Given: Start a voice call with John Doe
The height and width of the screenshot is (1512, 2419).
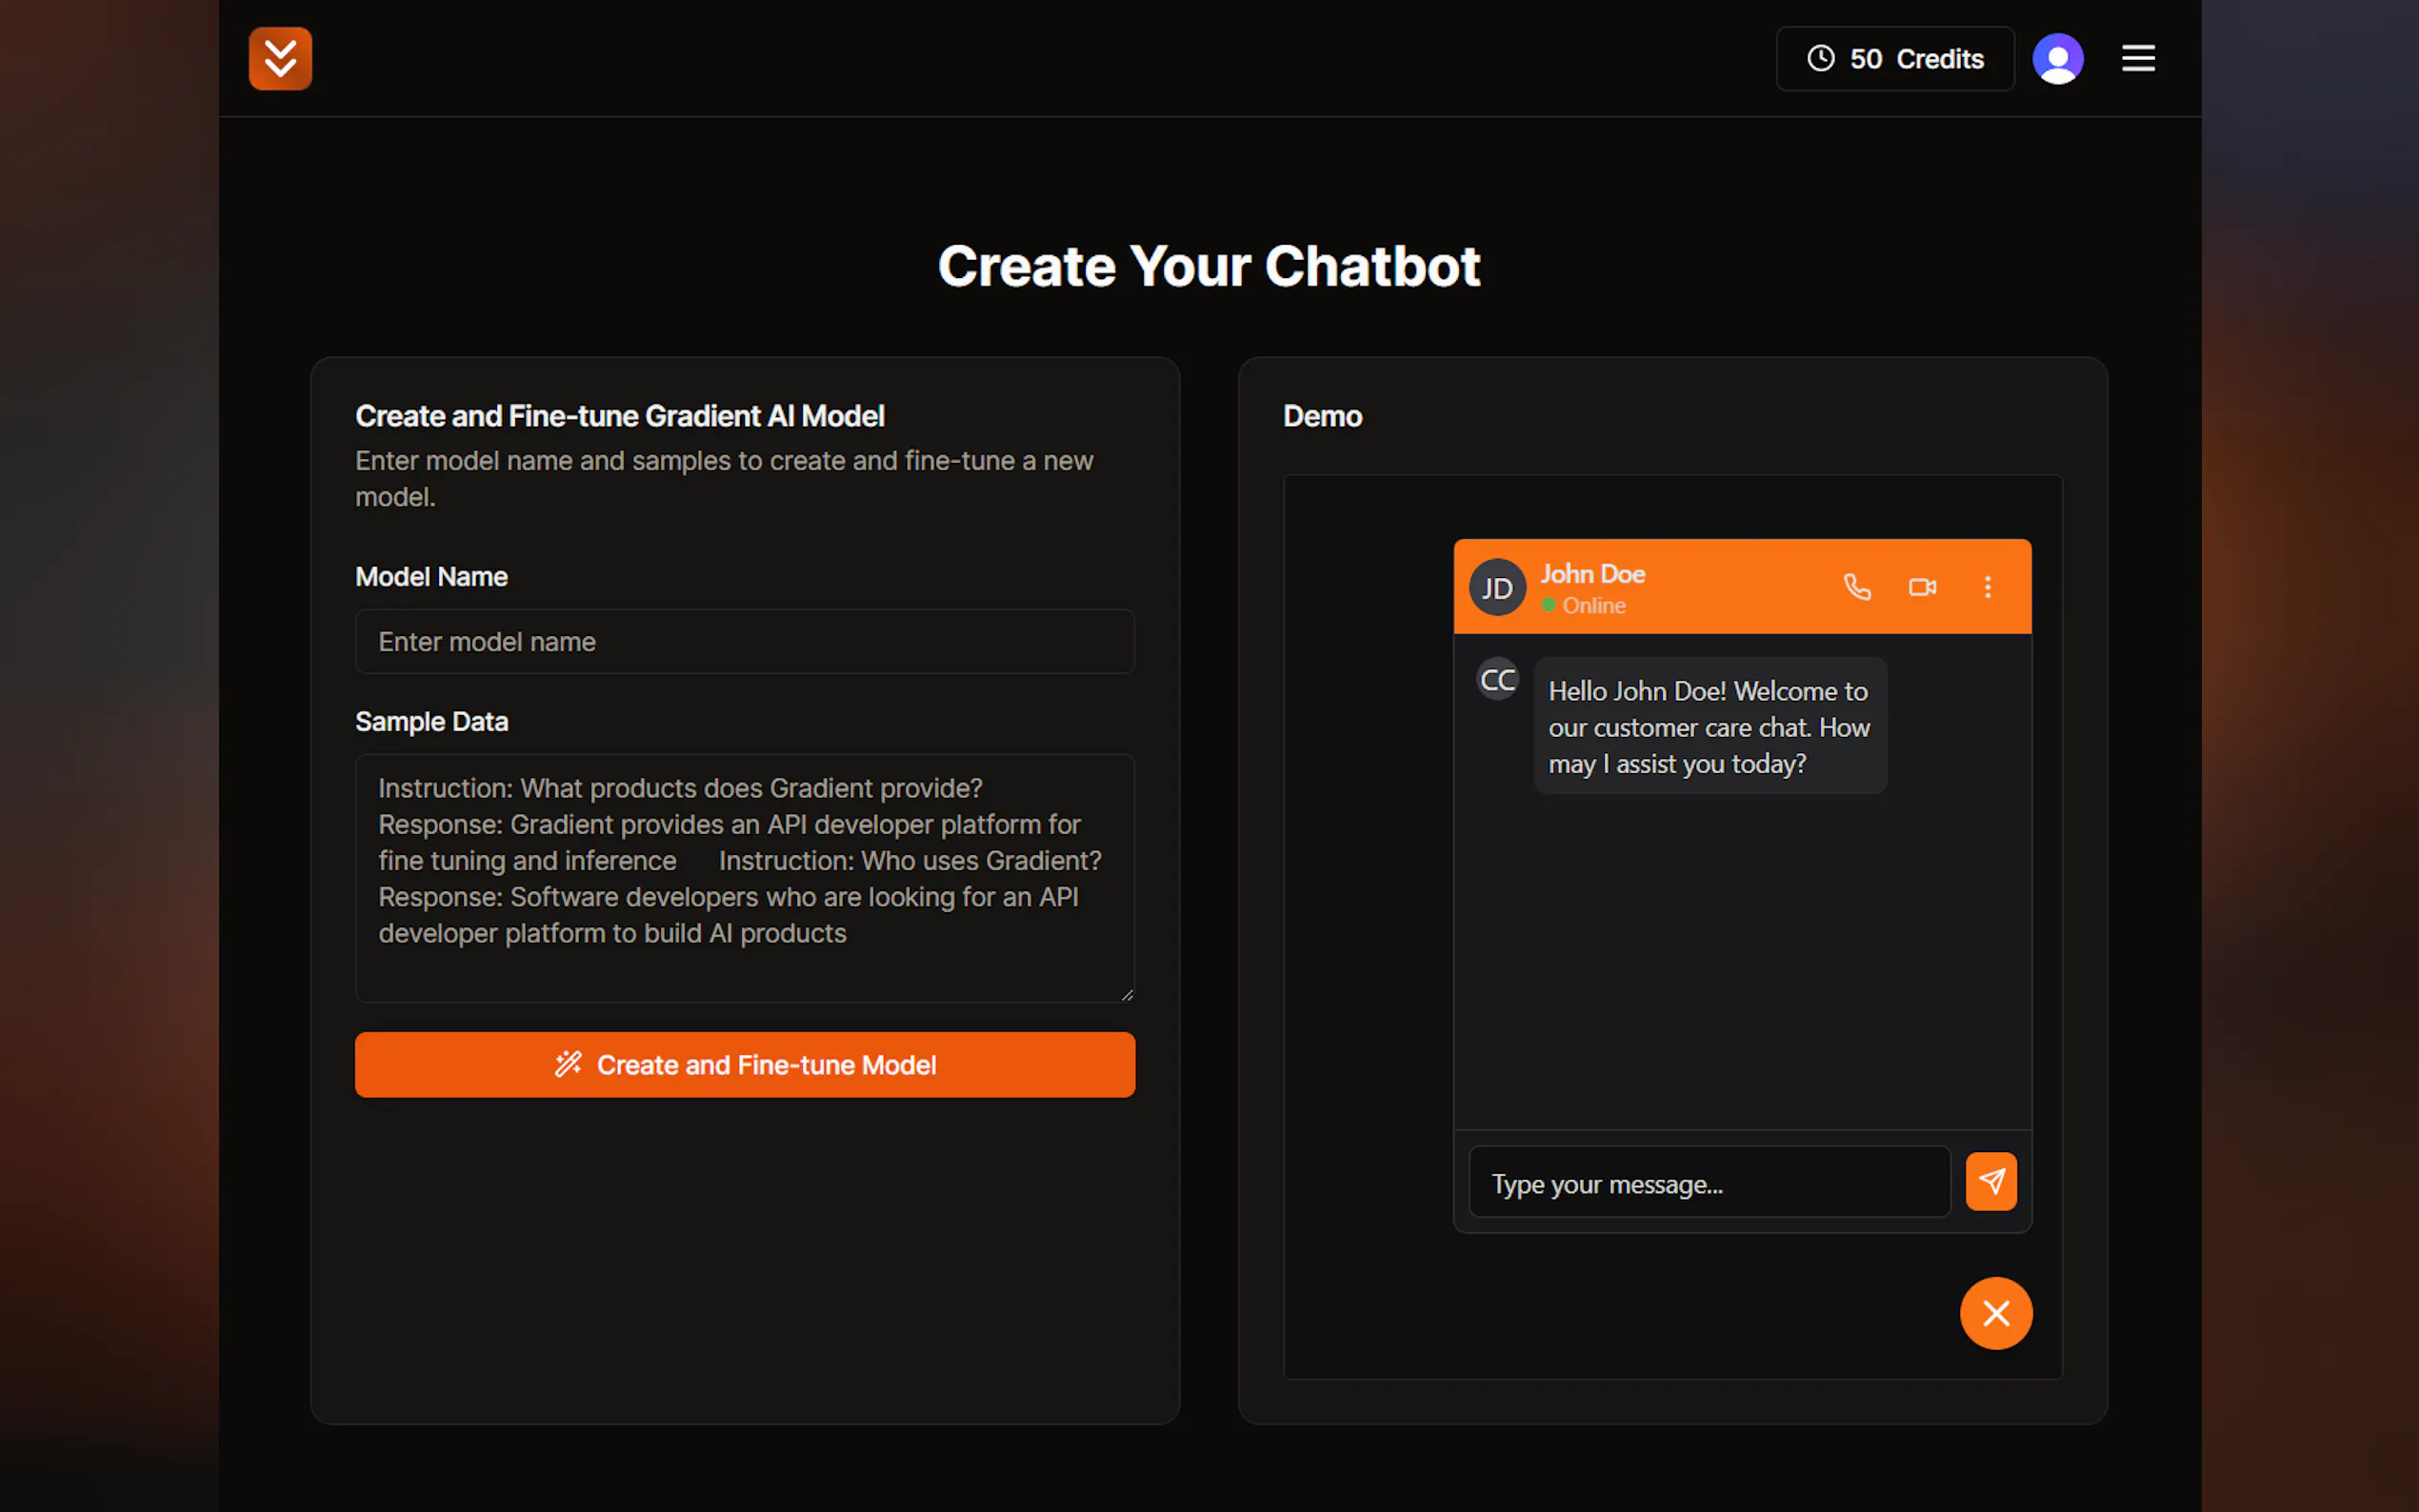Looking at the screenshot, I should tap(1856, 587).
